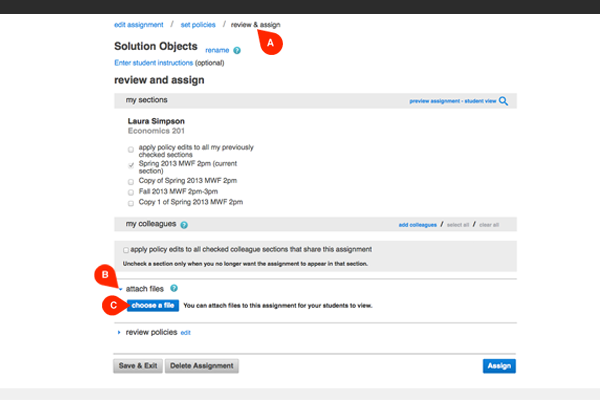
Task: Click the blue Assign button
Action: (499, 366)
